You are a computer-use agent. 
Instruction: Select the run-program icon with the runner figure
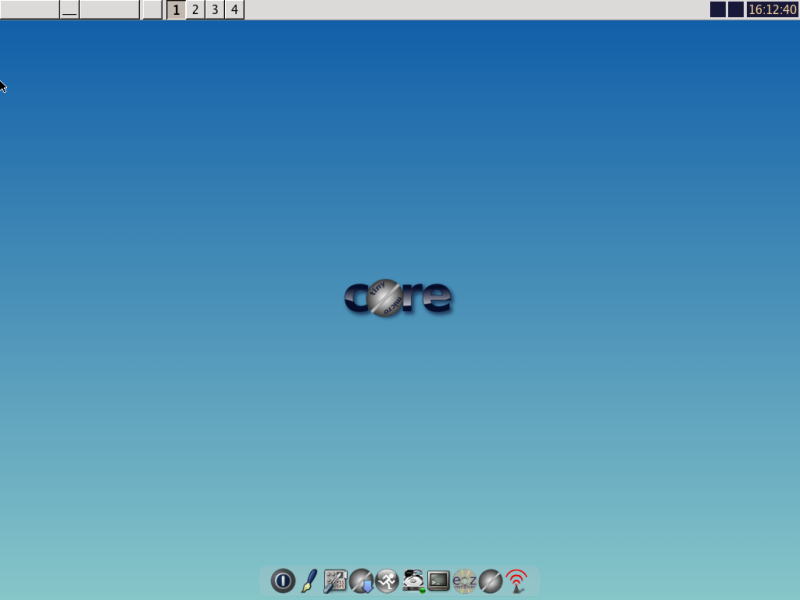point(388,580)
